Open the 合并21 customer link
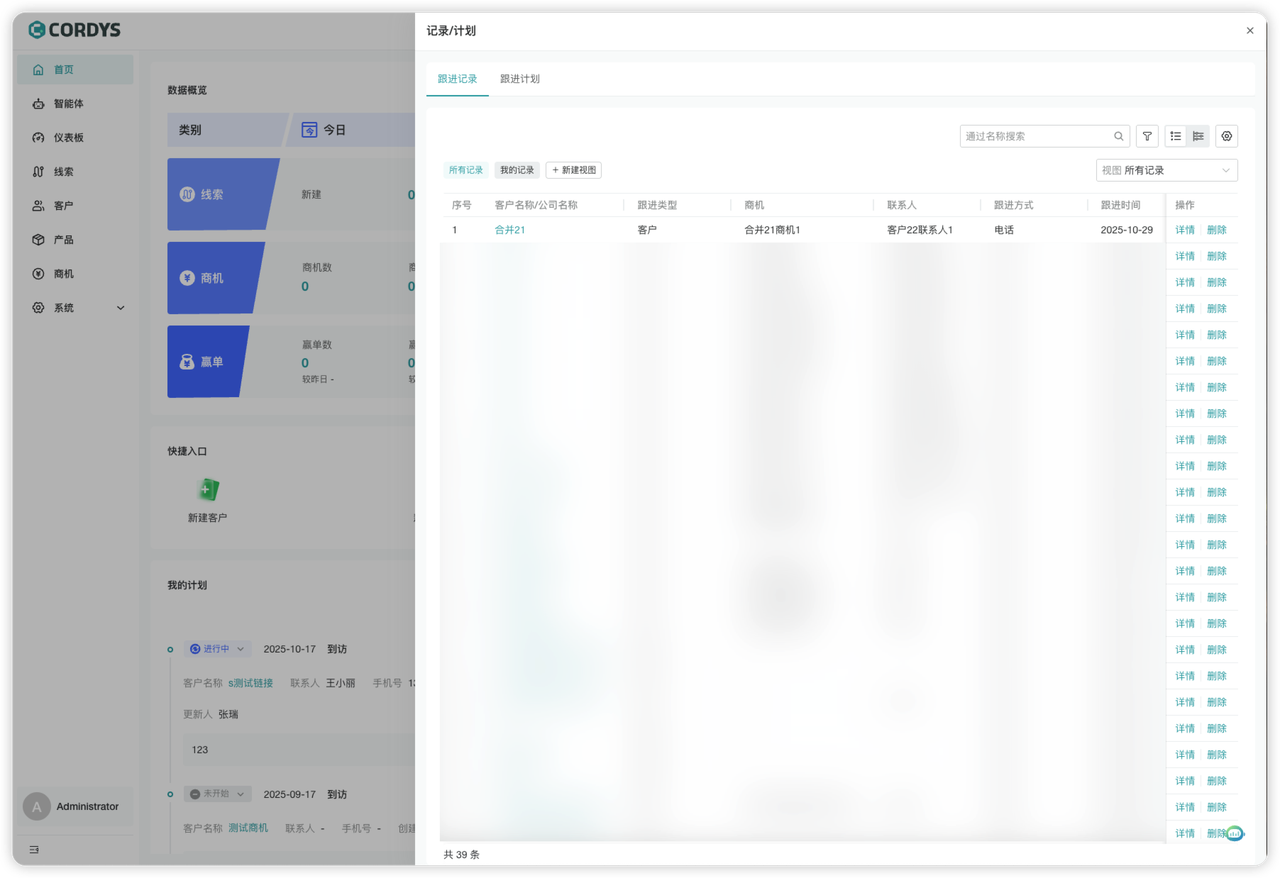The height and width of the screenshot is (878, 1280). tap(510, 230)
